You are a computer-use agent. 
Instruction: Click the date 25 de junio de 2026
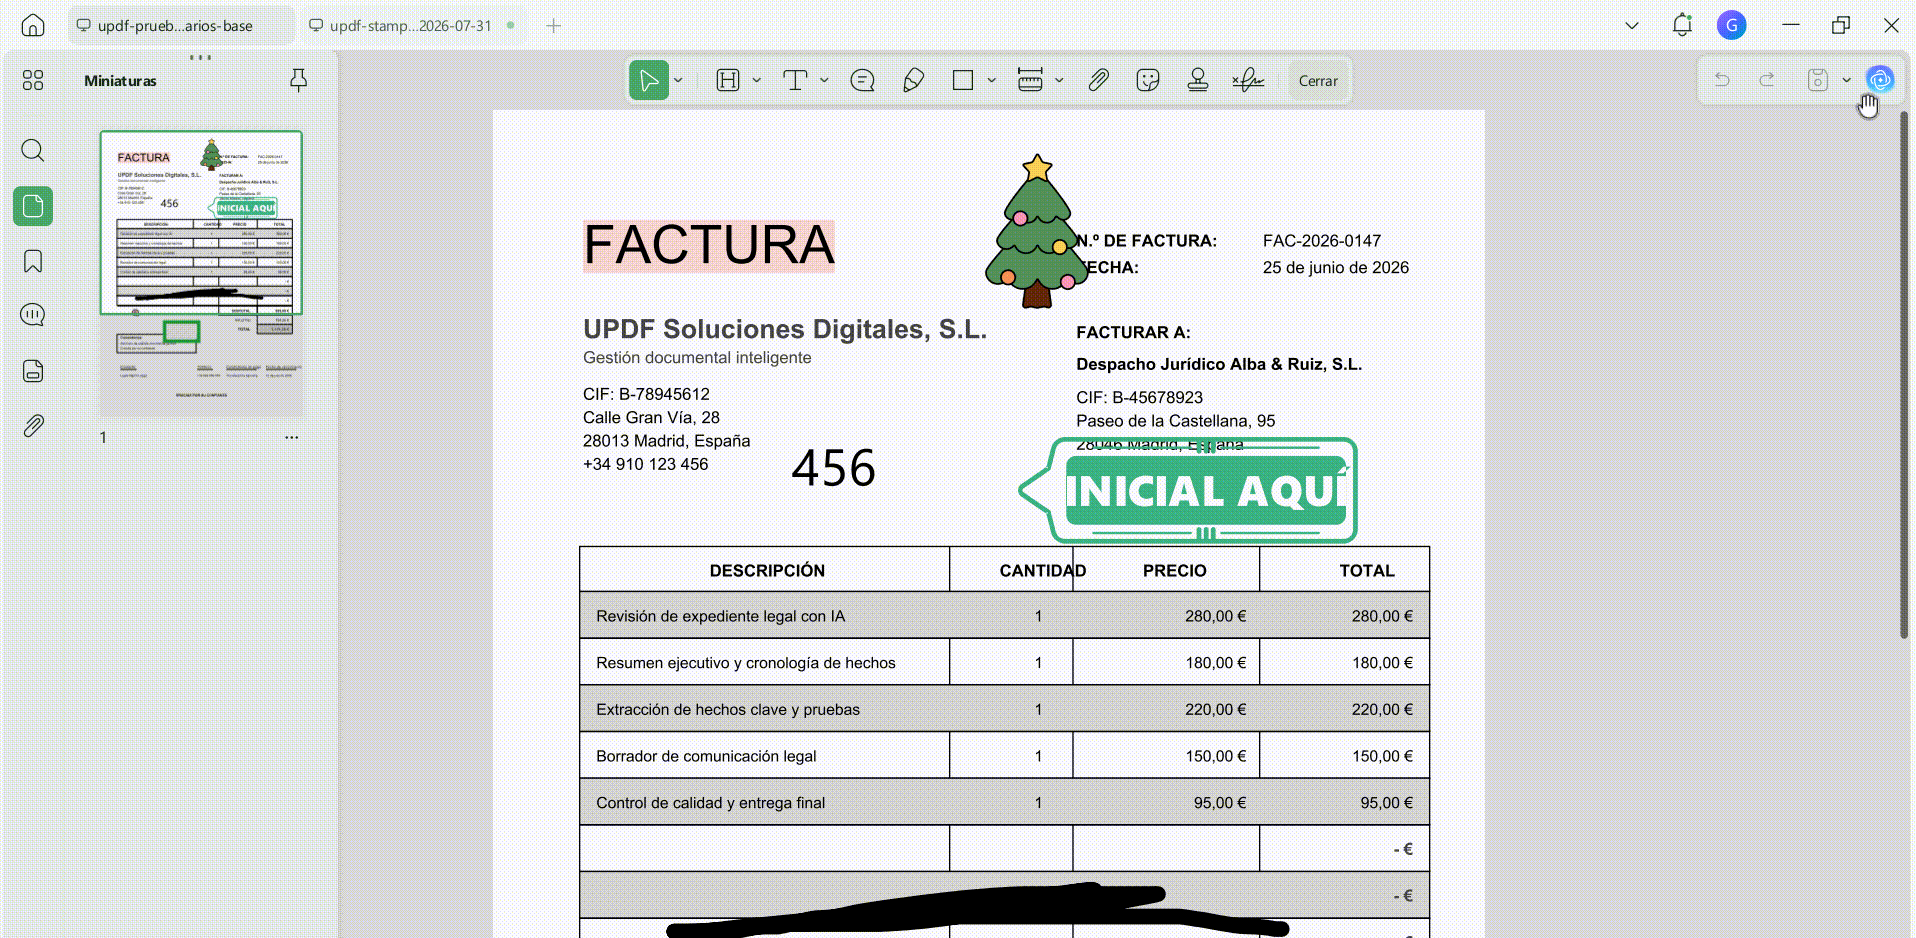click(x=1336, y=268)
